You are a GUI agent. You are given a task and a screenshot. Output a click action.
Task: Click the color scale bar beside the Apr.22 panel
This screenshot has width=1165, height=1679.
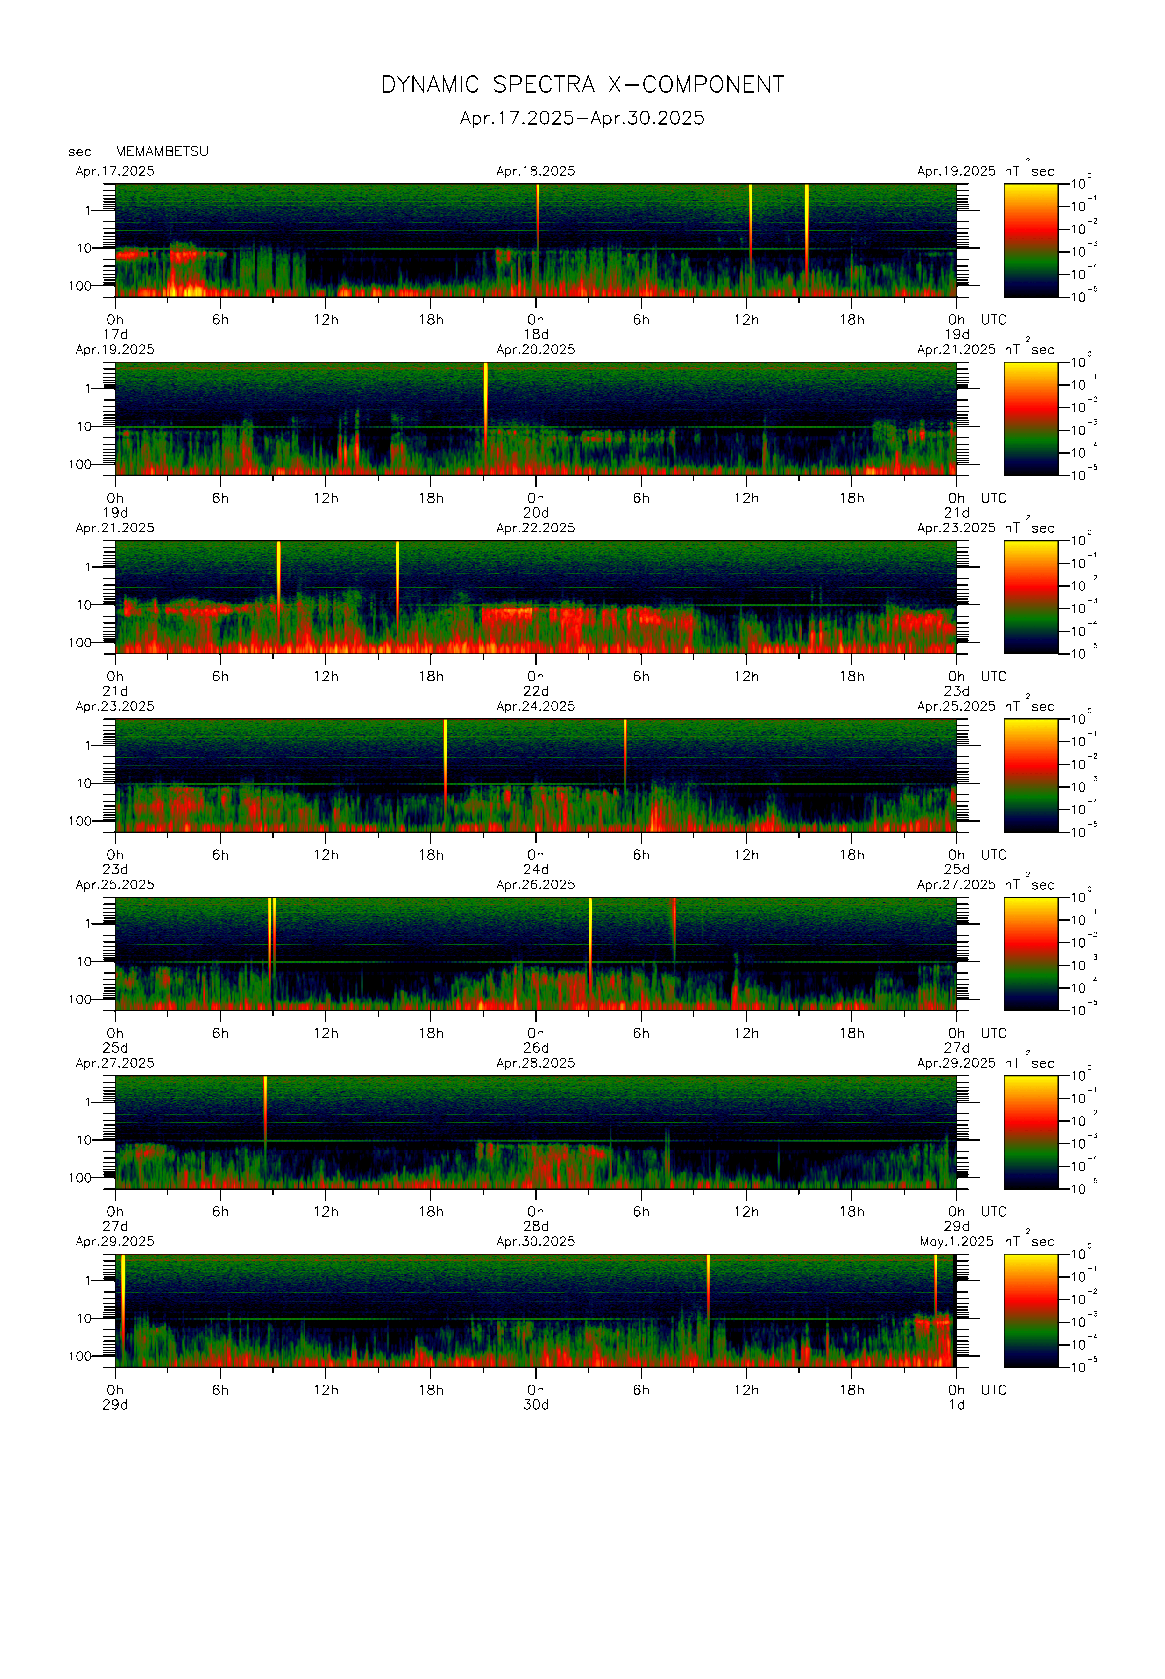point(1031,597)
